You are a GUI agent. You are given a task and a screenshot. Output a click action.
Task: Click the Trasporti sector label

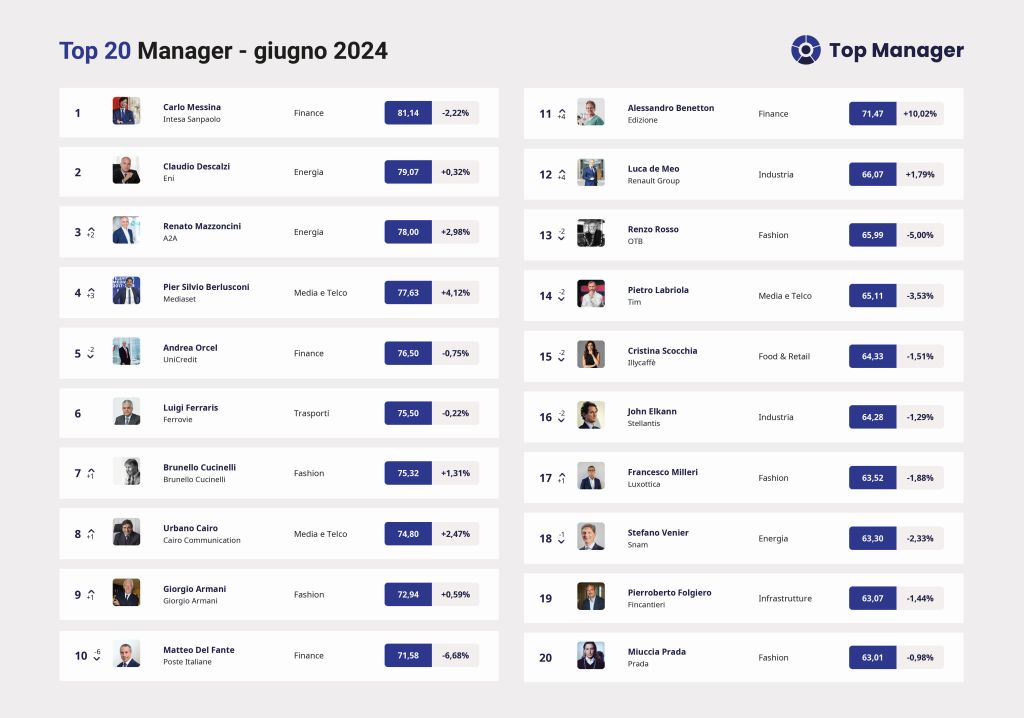click(x=312, y=413)
